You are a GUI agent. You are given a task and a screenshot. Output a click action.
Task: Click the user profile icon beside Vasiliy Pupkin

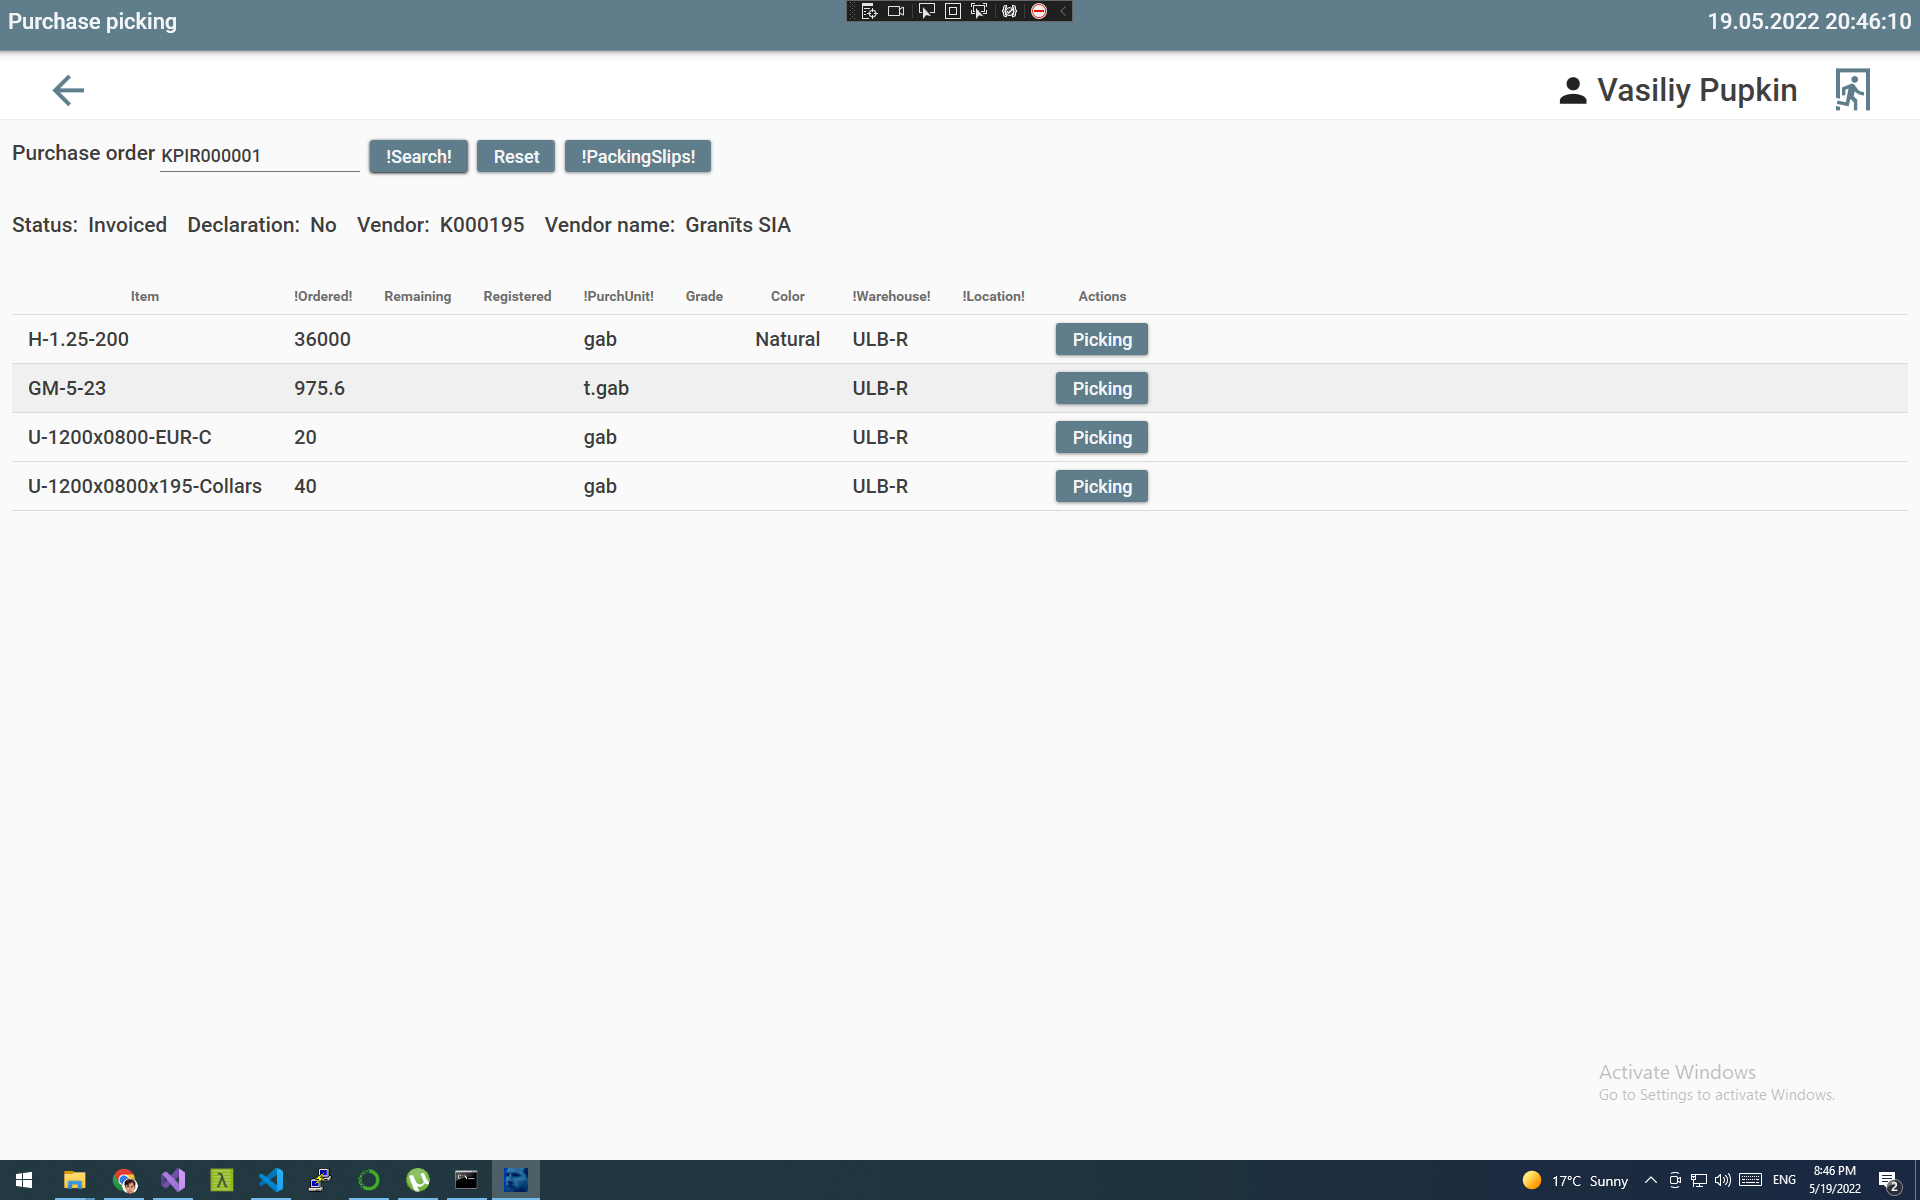(1571, 89)
